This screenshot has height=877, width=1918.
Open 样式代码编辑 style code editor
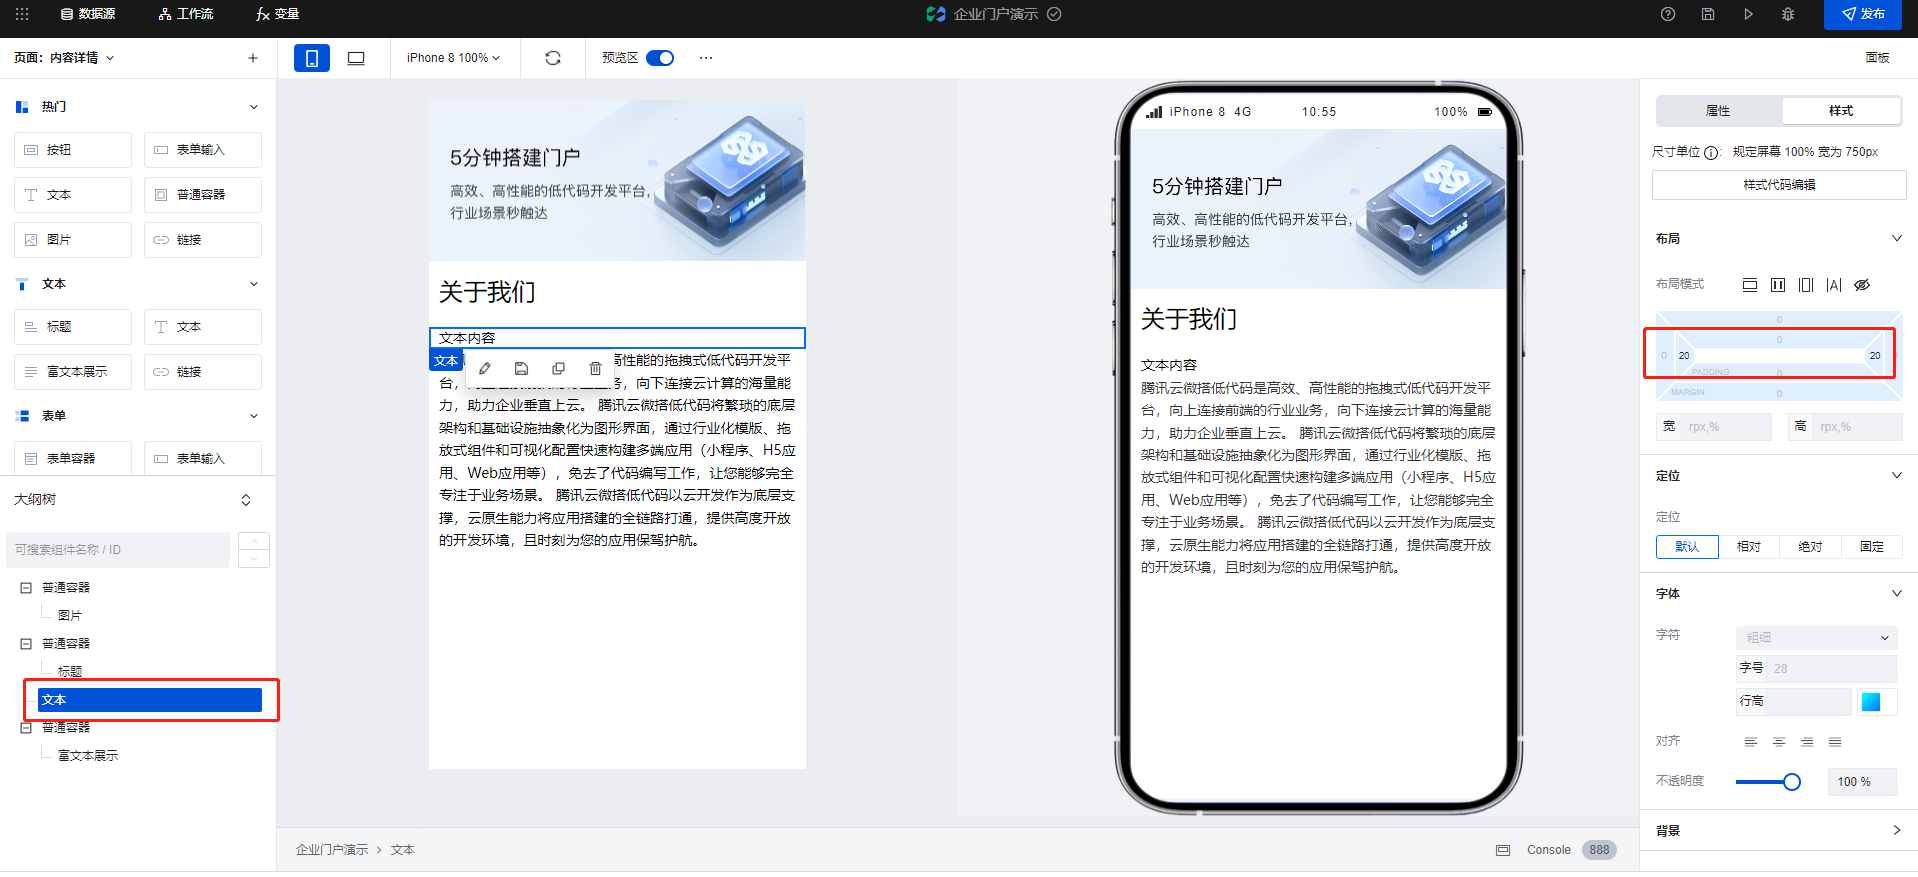1779,185
